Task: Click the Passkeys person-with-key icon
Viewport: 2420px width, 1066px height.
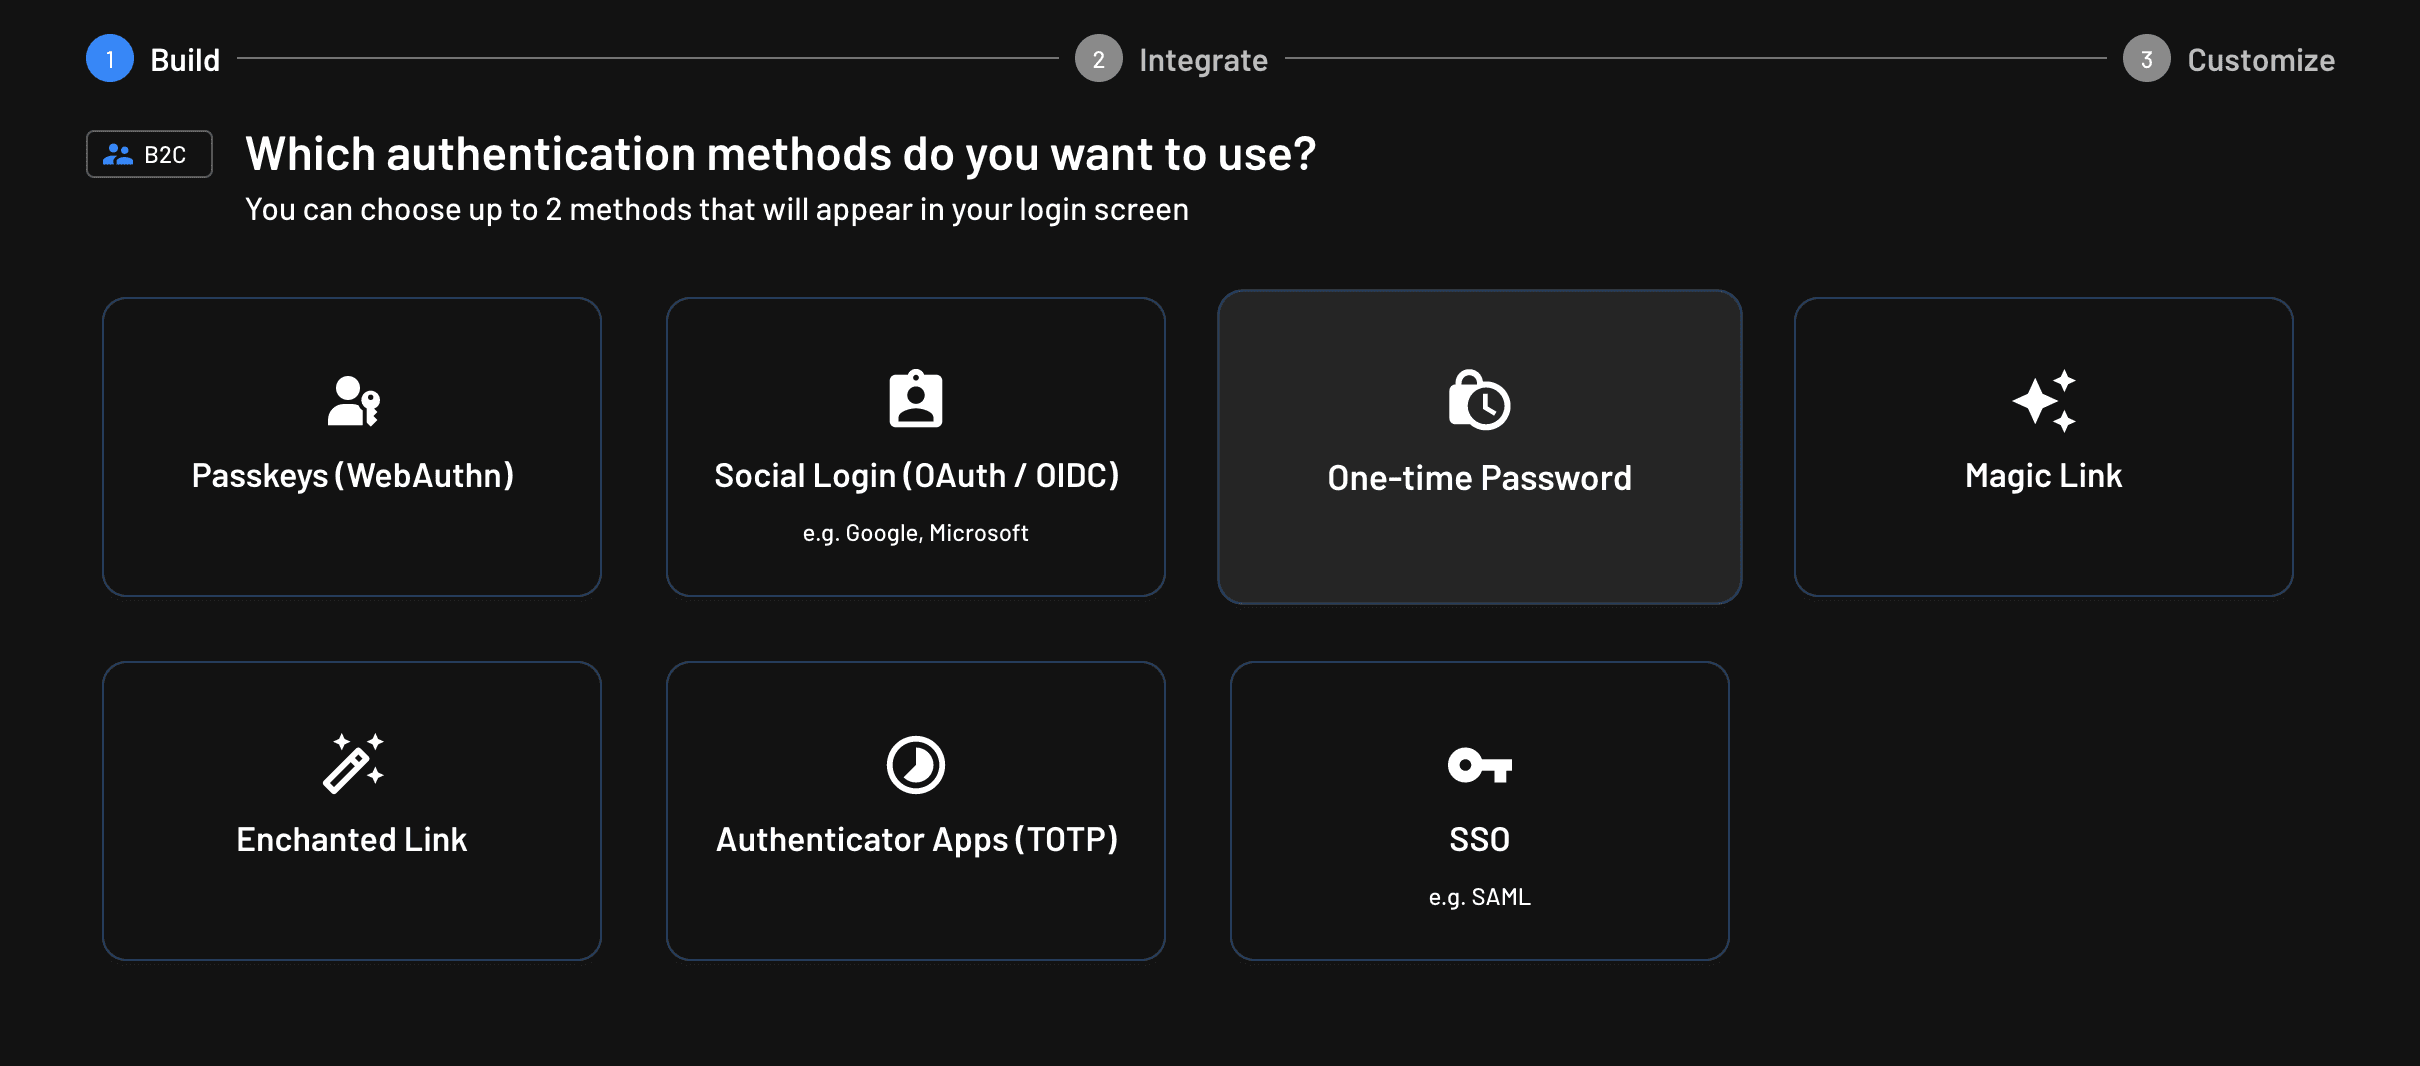Action: (353, 401)
